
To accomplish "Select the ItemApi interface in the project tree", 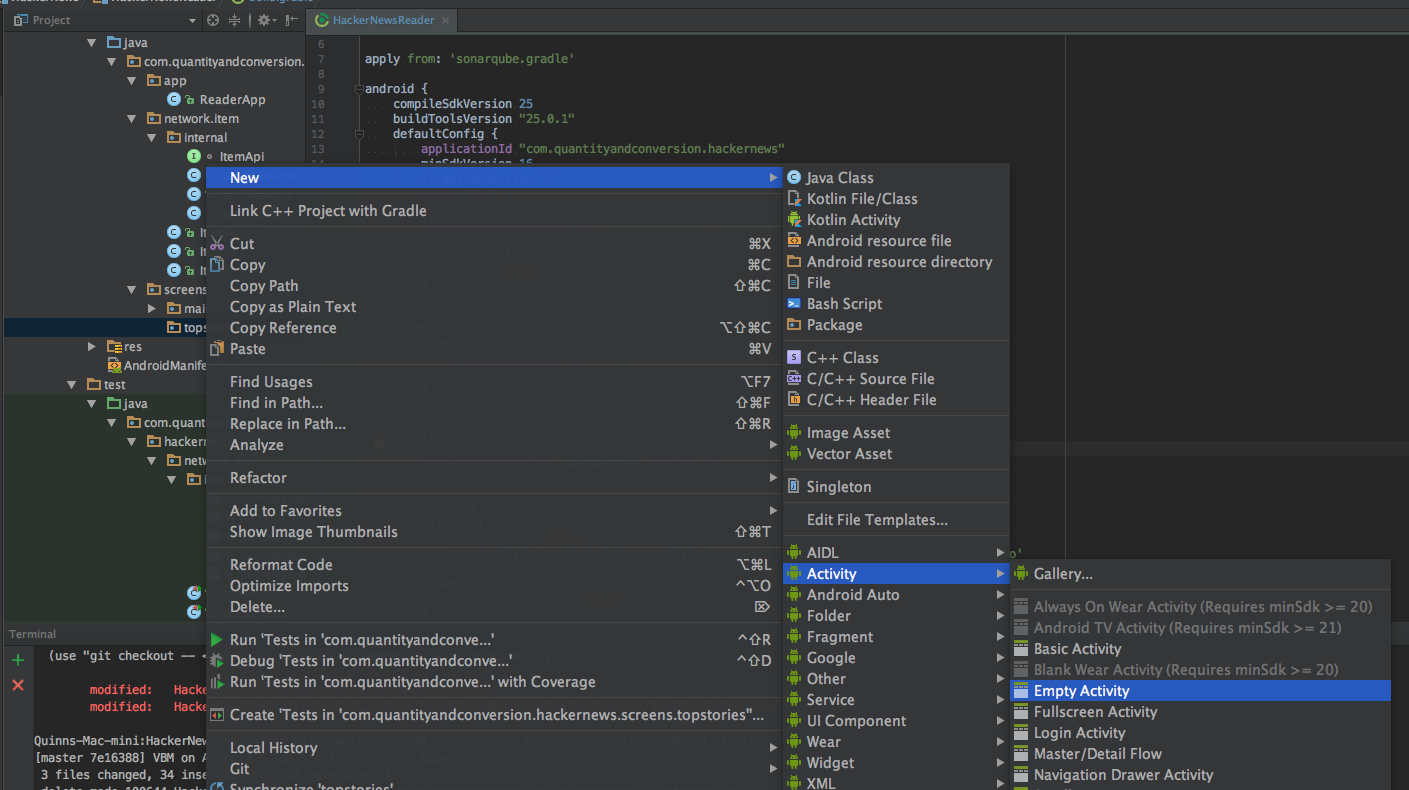I will (241, 157).
